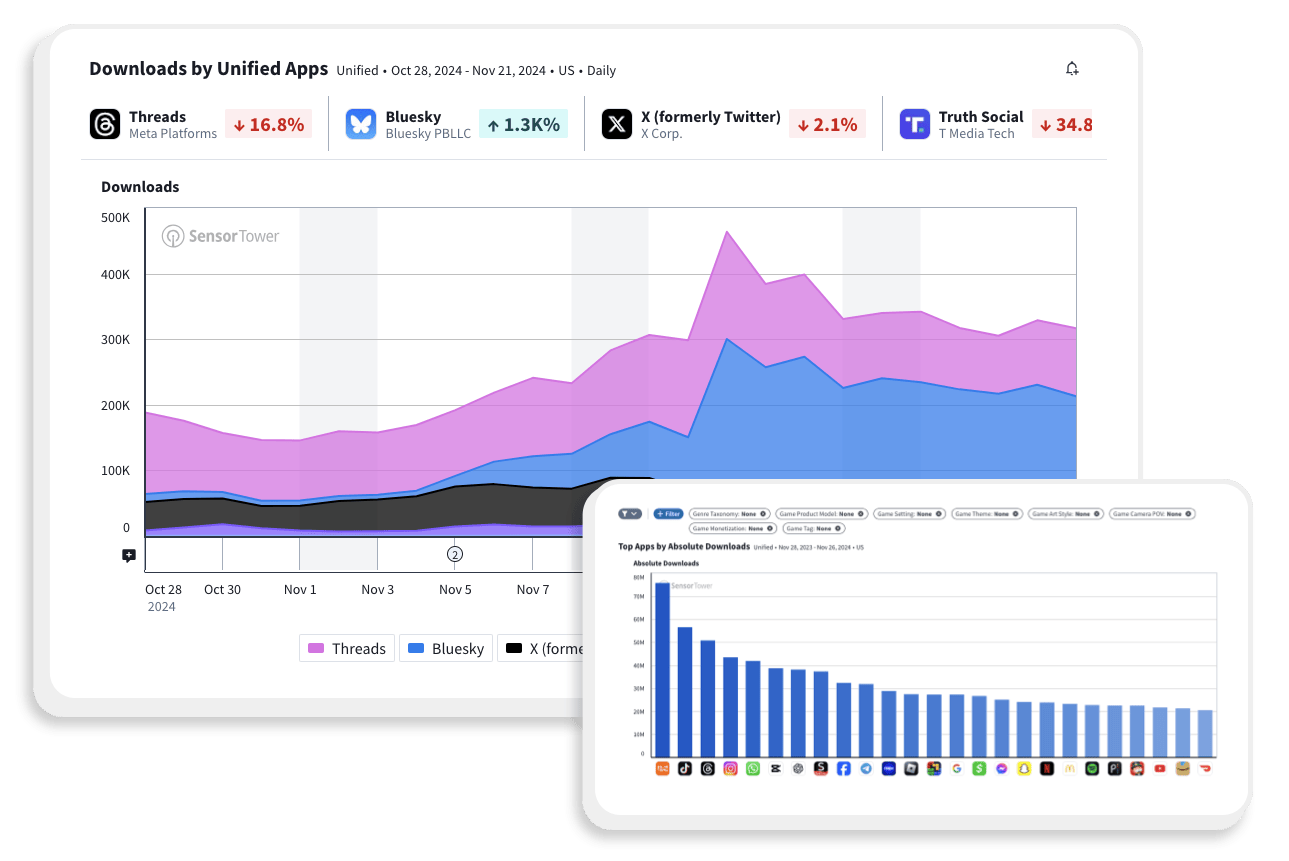Image resolution: width=1289 pixels, height=861 pixels.
Task: Click the X 2.1% decrease badge
Action: click(x=827, y=124)
